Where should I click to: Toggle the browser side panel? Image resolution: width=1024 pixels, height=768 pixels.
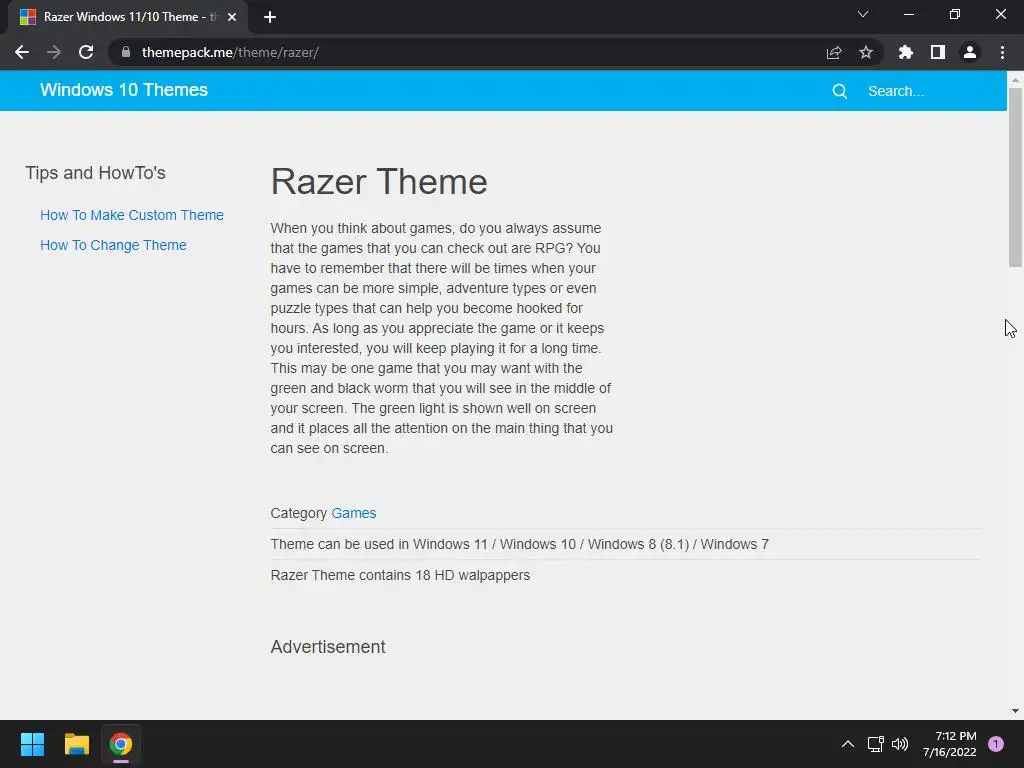pos(938,52)
